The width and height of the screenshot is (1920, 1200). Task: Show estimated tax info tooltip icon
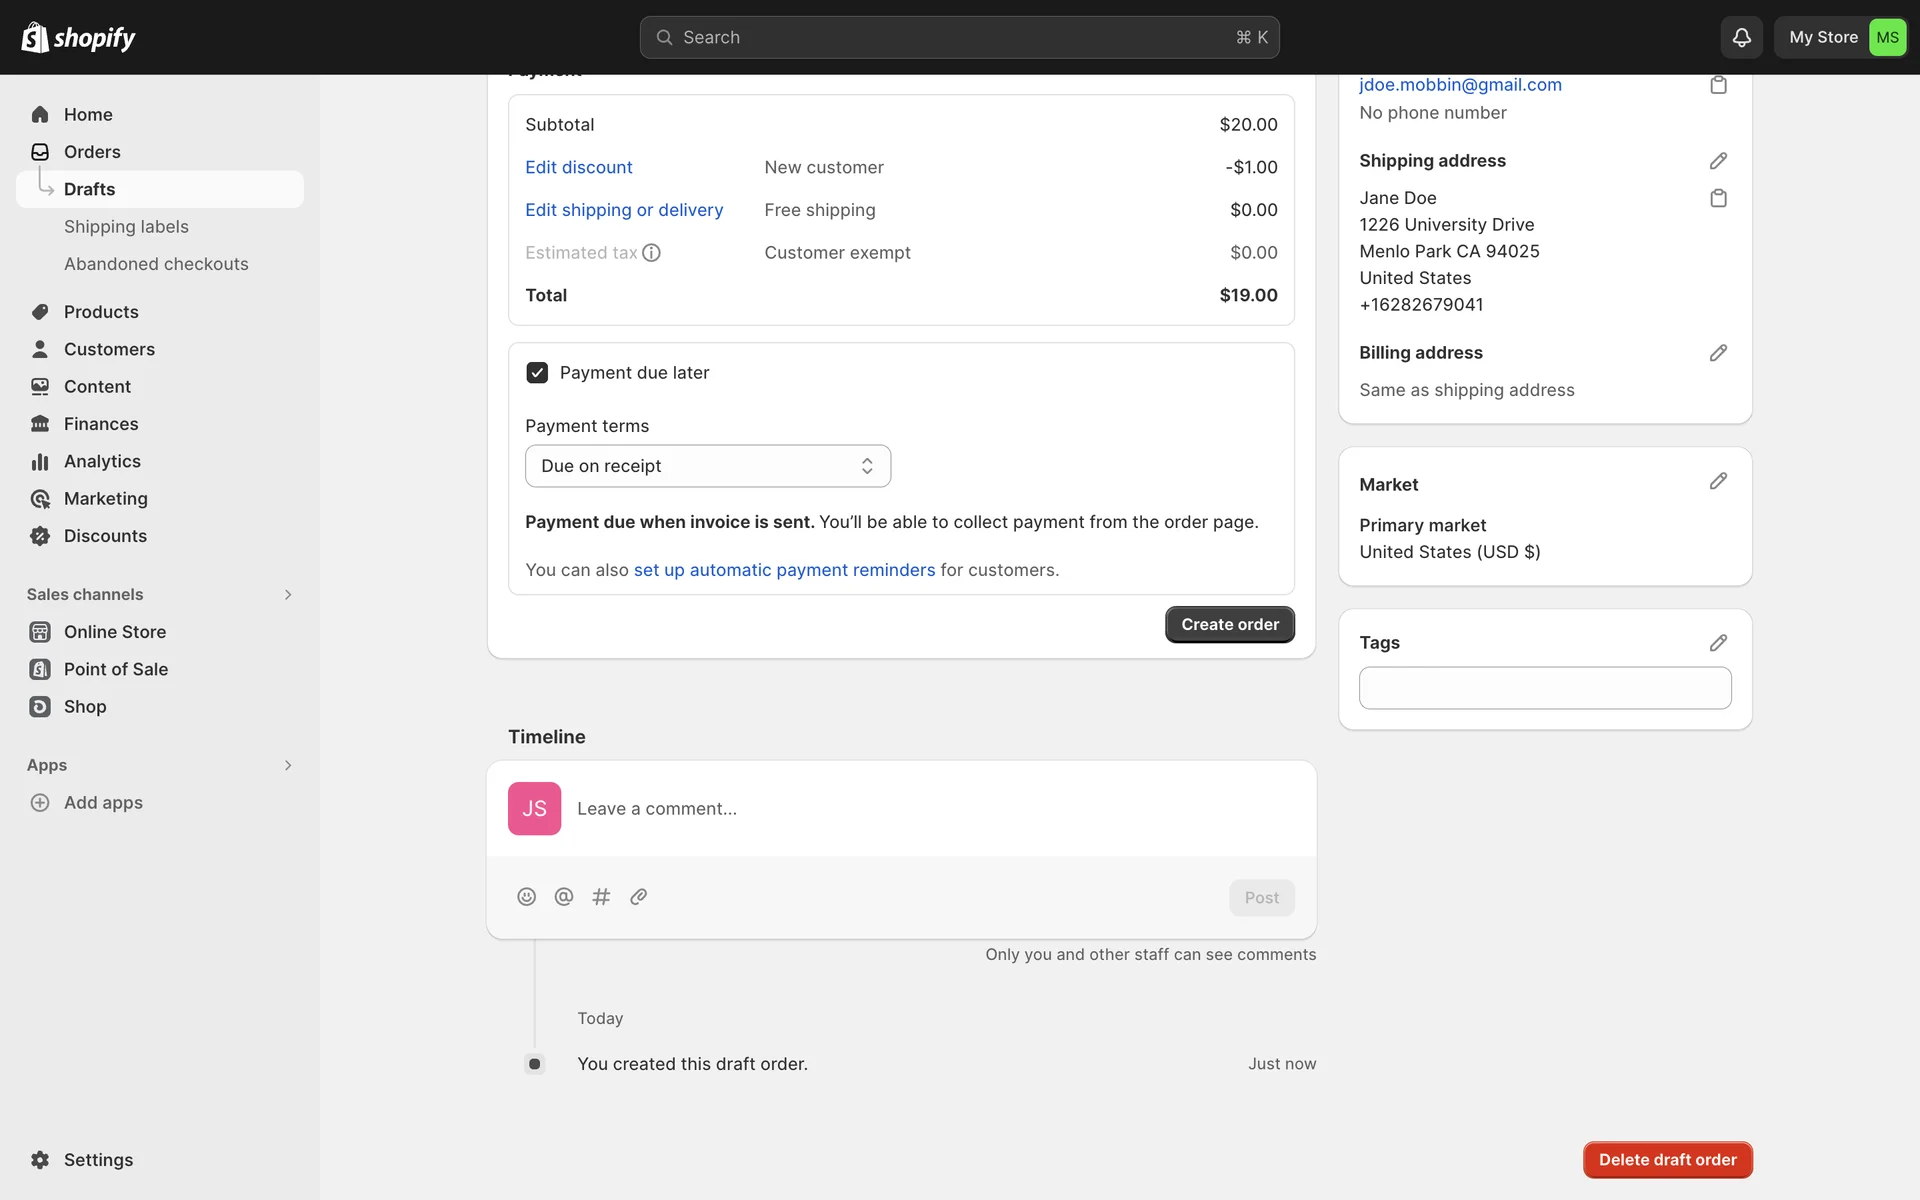651,253
